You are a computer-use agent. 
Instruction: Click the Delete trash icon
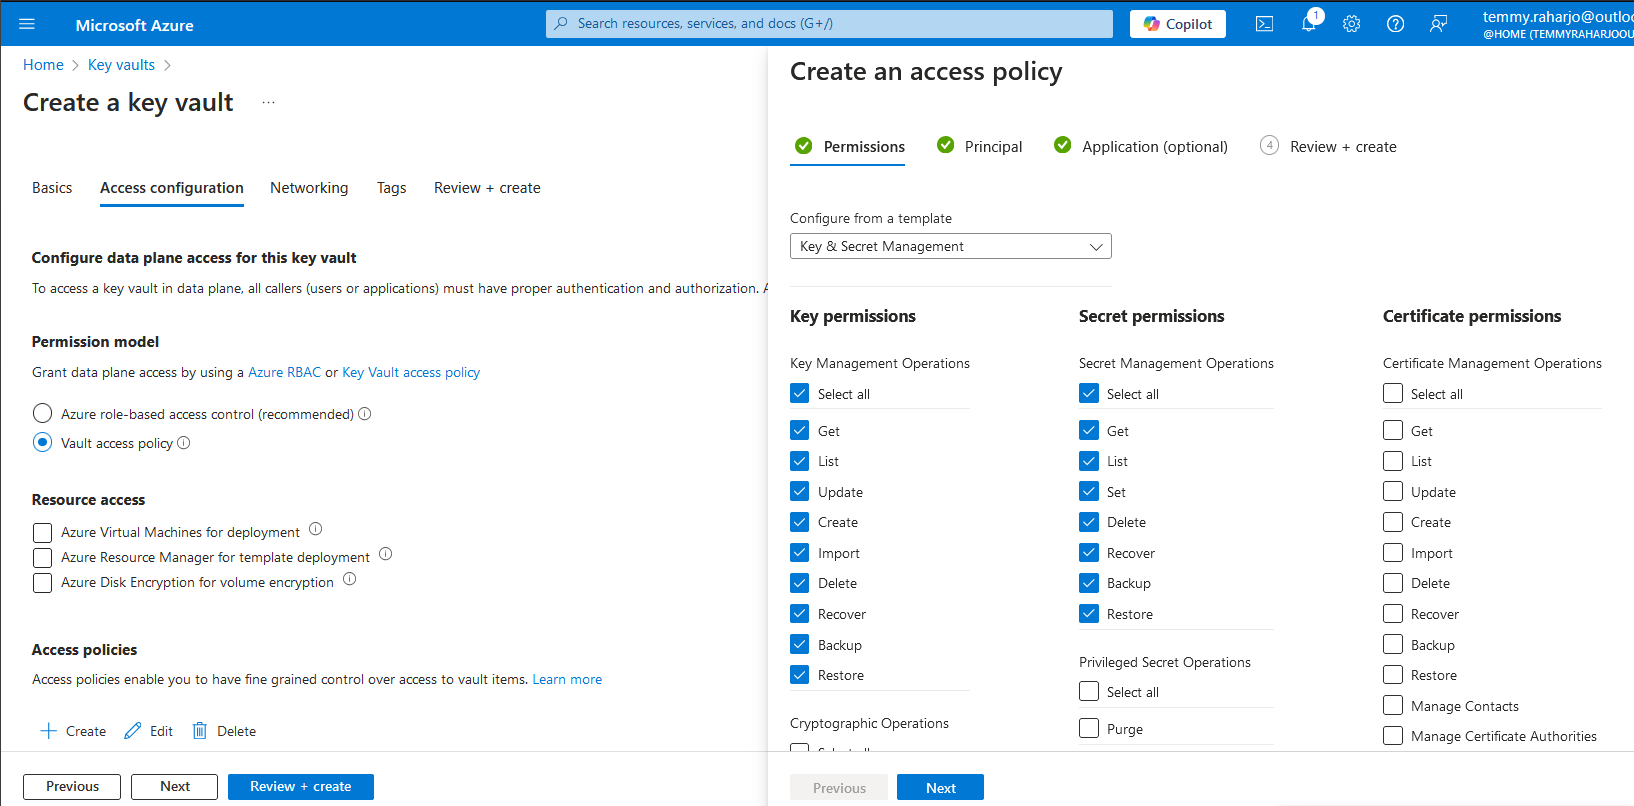click(200, 731)
